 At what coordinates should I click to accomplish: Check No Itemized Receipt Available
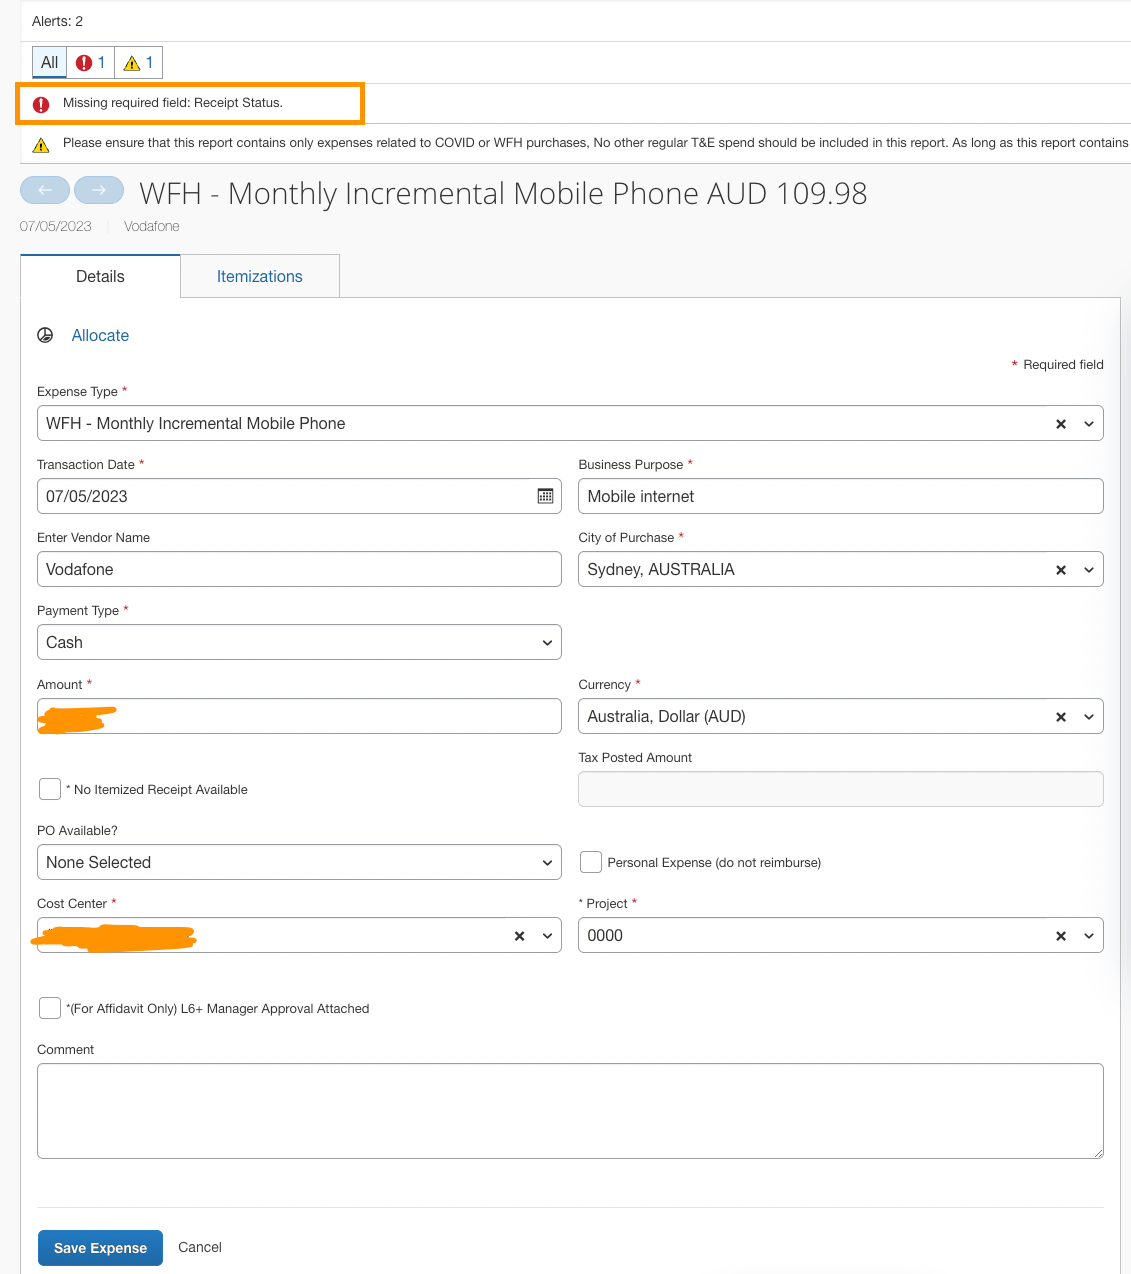50,789
